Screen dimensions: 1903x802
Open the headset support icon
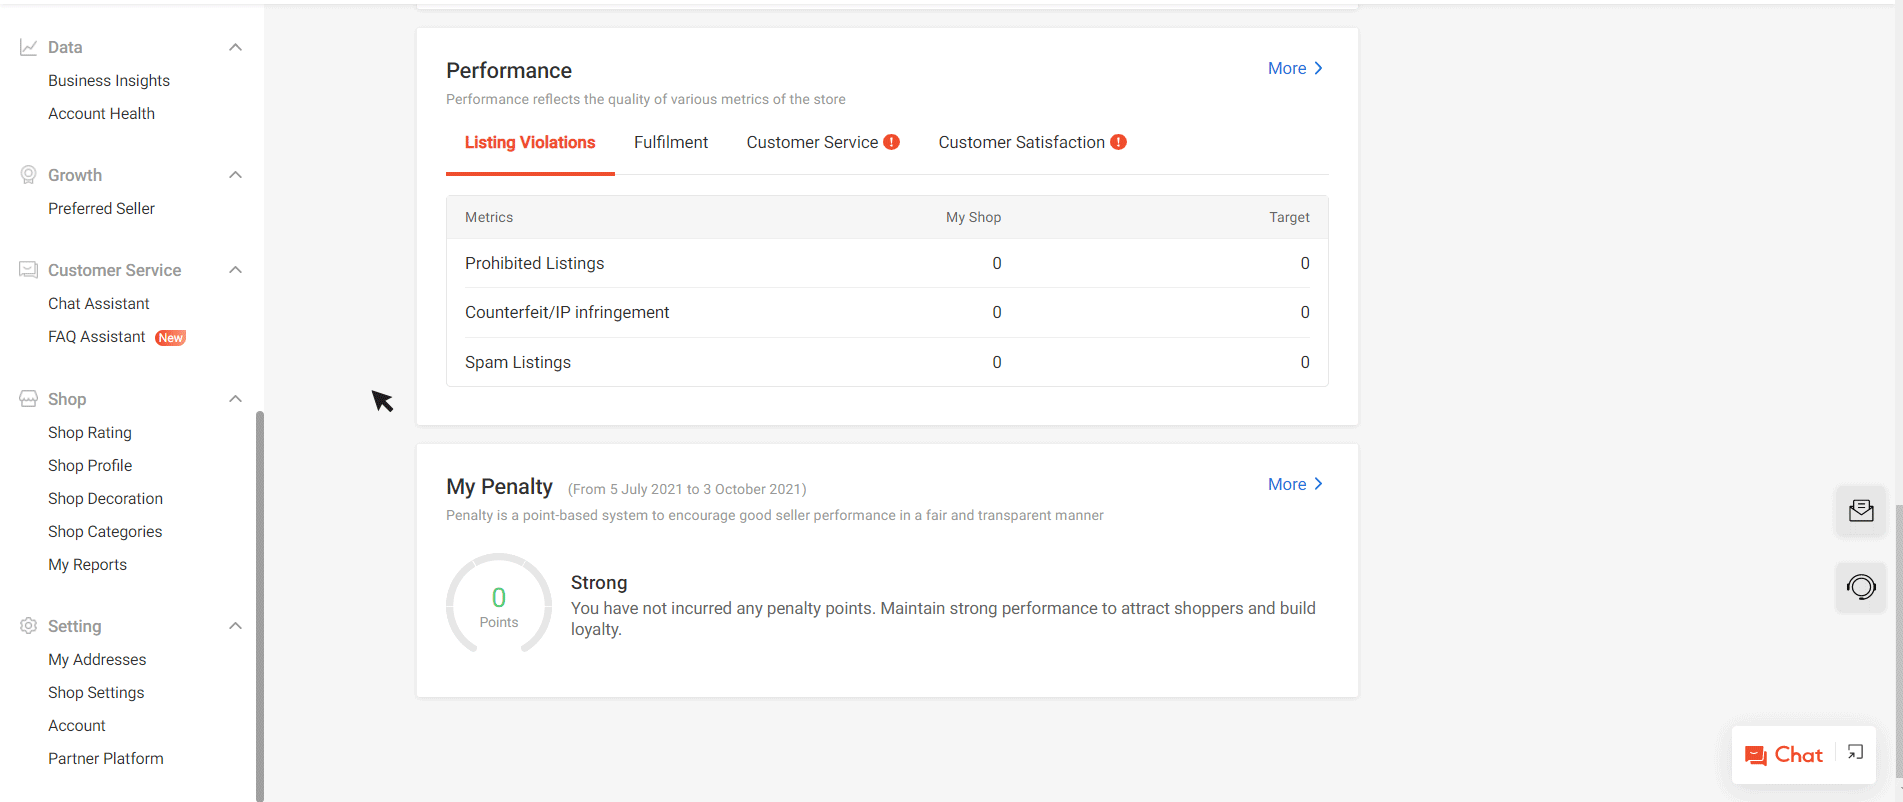(1860, 587)
